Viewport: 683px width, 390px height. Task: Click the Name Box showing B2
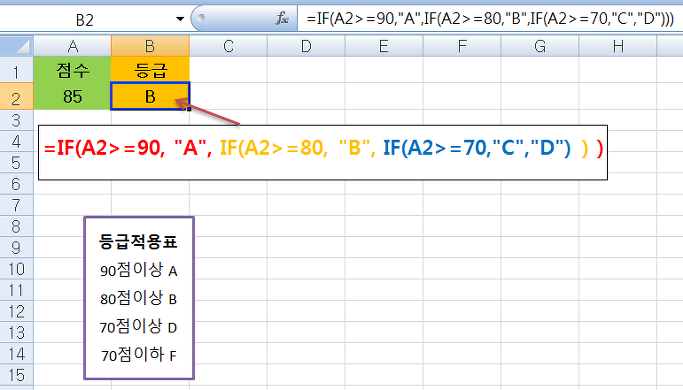coord(85,20)
